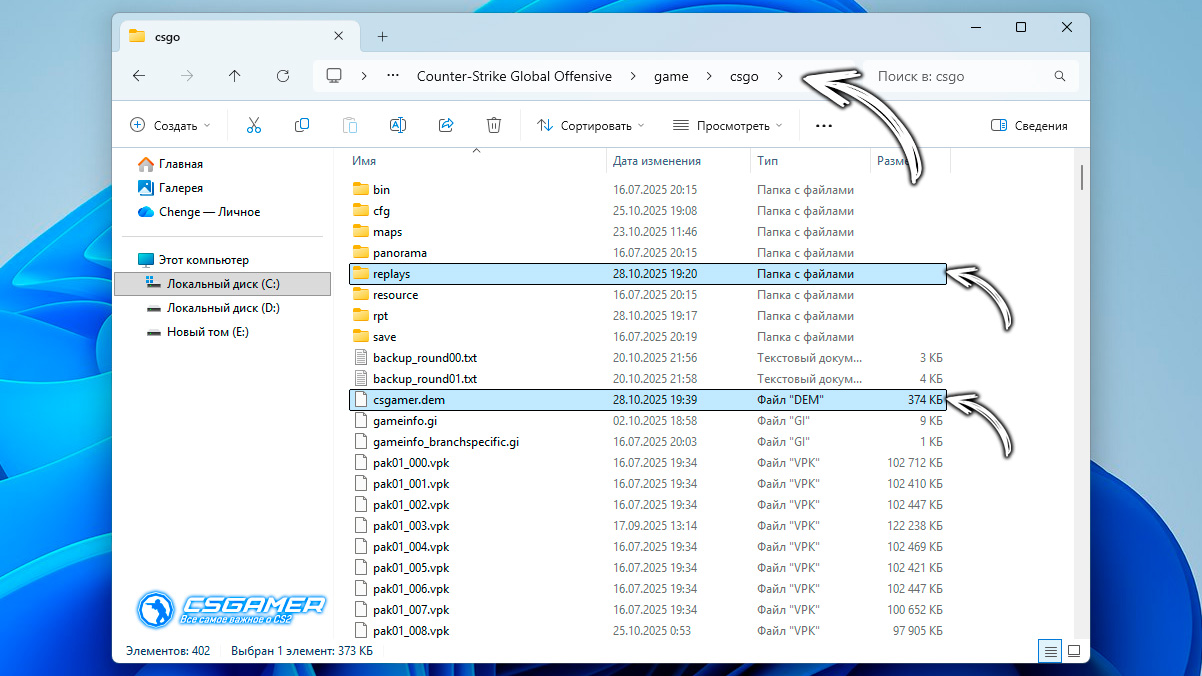Open the Сортировать dropdown
Viewport: 1202px width, 676px height.
point(590,126)
